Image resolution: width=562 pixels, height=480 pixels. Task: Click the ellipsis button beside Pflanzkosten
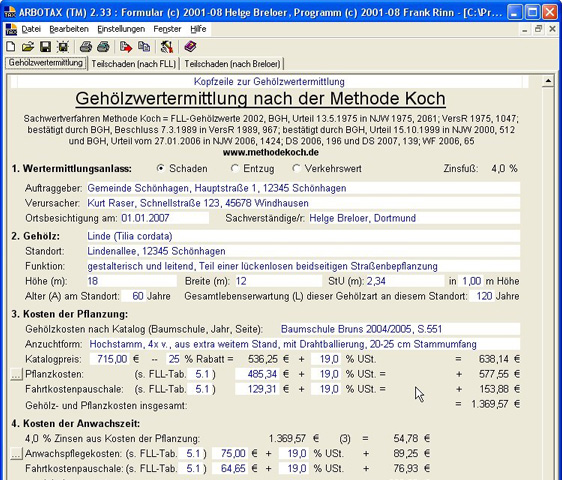coord(16,375)
